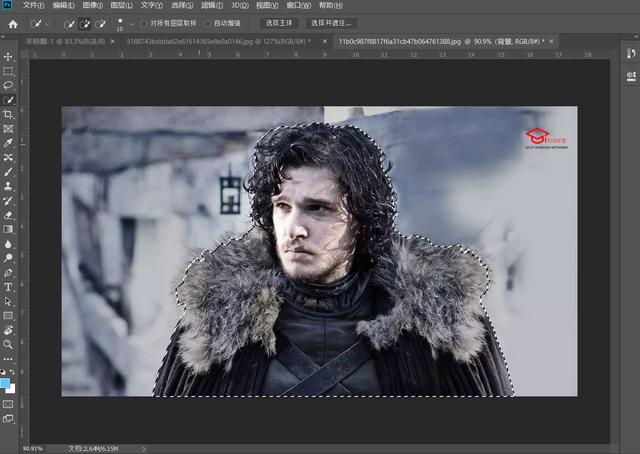Close the 11b0c987f8817f6a jpg tab
This screenshot has width=640, height=454.
pos(551,41)
